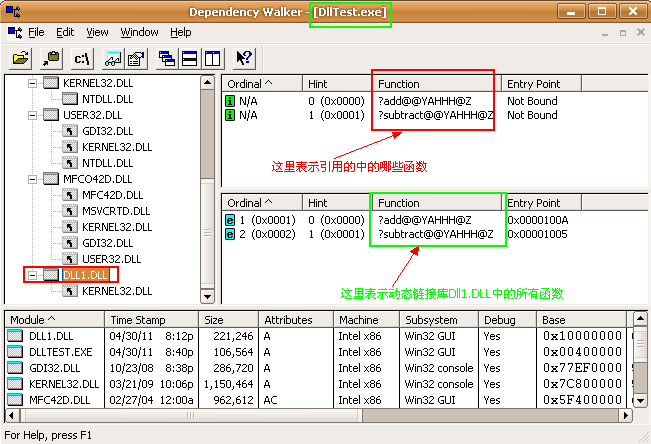The height and width of the screenshot is (444, 651).
Task: Sort imports pane by Function column
Action: coord(437,84)
